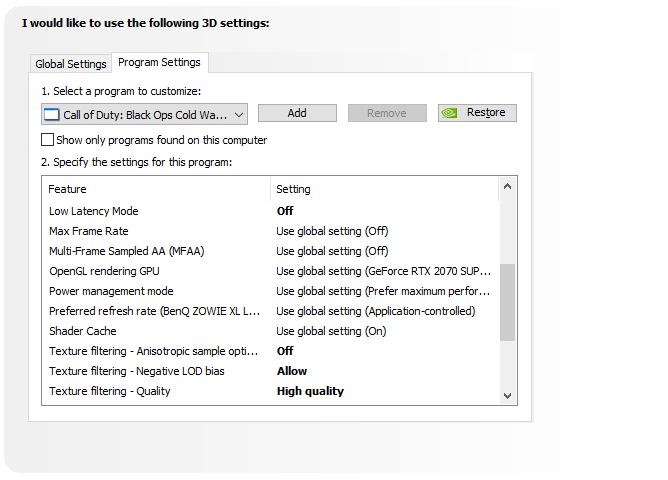Select the Shader Cache feature row

pyautogui.click(x=270, y=331)
